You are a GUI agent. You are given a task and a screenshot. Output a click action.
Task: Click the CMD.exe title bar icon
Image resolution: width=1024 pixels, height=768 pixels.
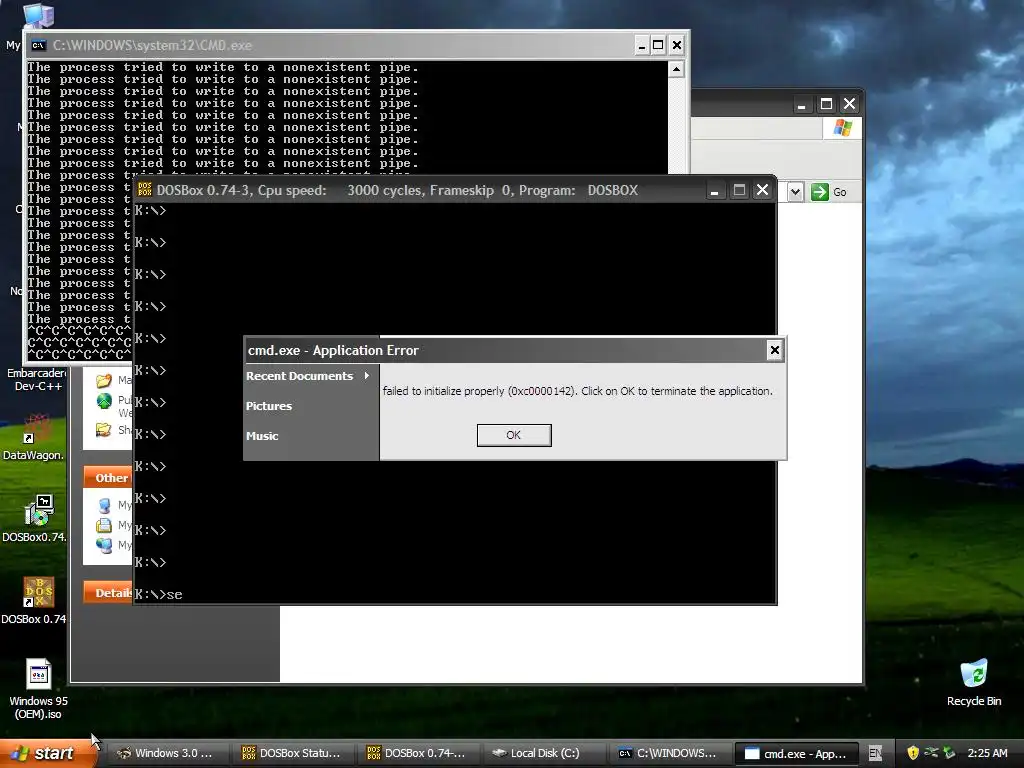click(39, 45)
